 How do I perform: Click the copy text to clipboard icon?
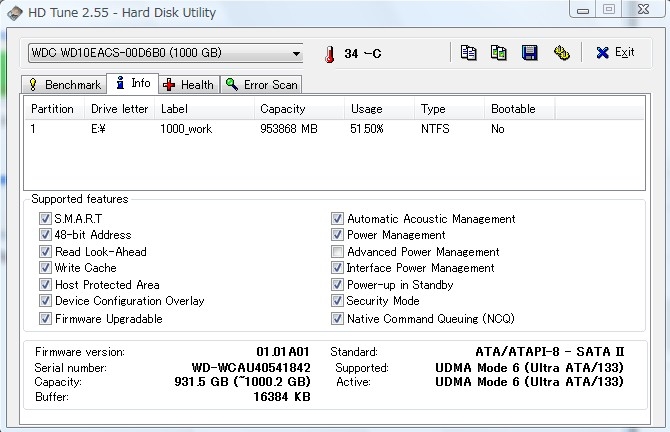click(468, 53)
